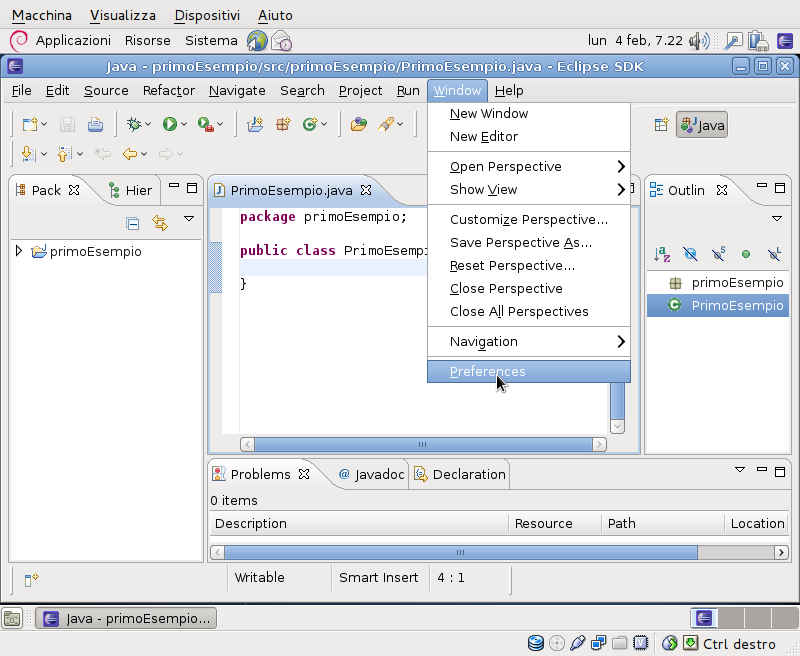The height and width of the screenshot is (656, 800).
Task: Go back with the yellow left arrow
Action: pyautogui.click(x=130, y=154)
